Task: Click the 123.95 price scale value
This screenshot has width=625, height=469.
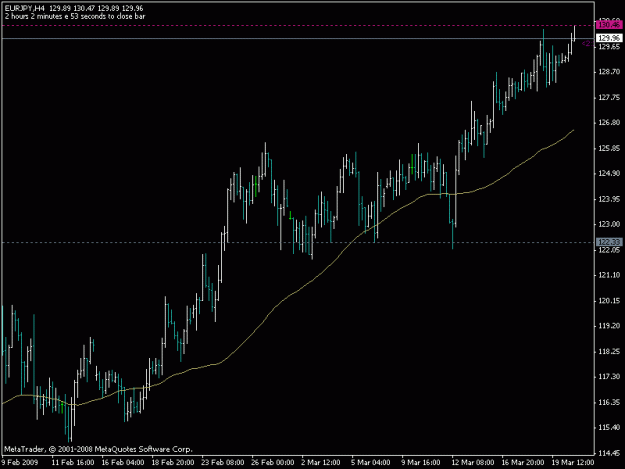Action: pos(609,199)
